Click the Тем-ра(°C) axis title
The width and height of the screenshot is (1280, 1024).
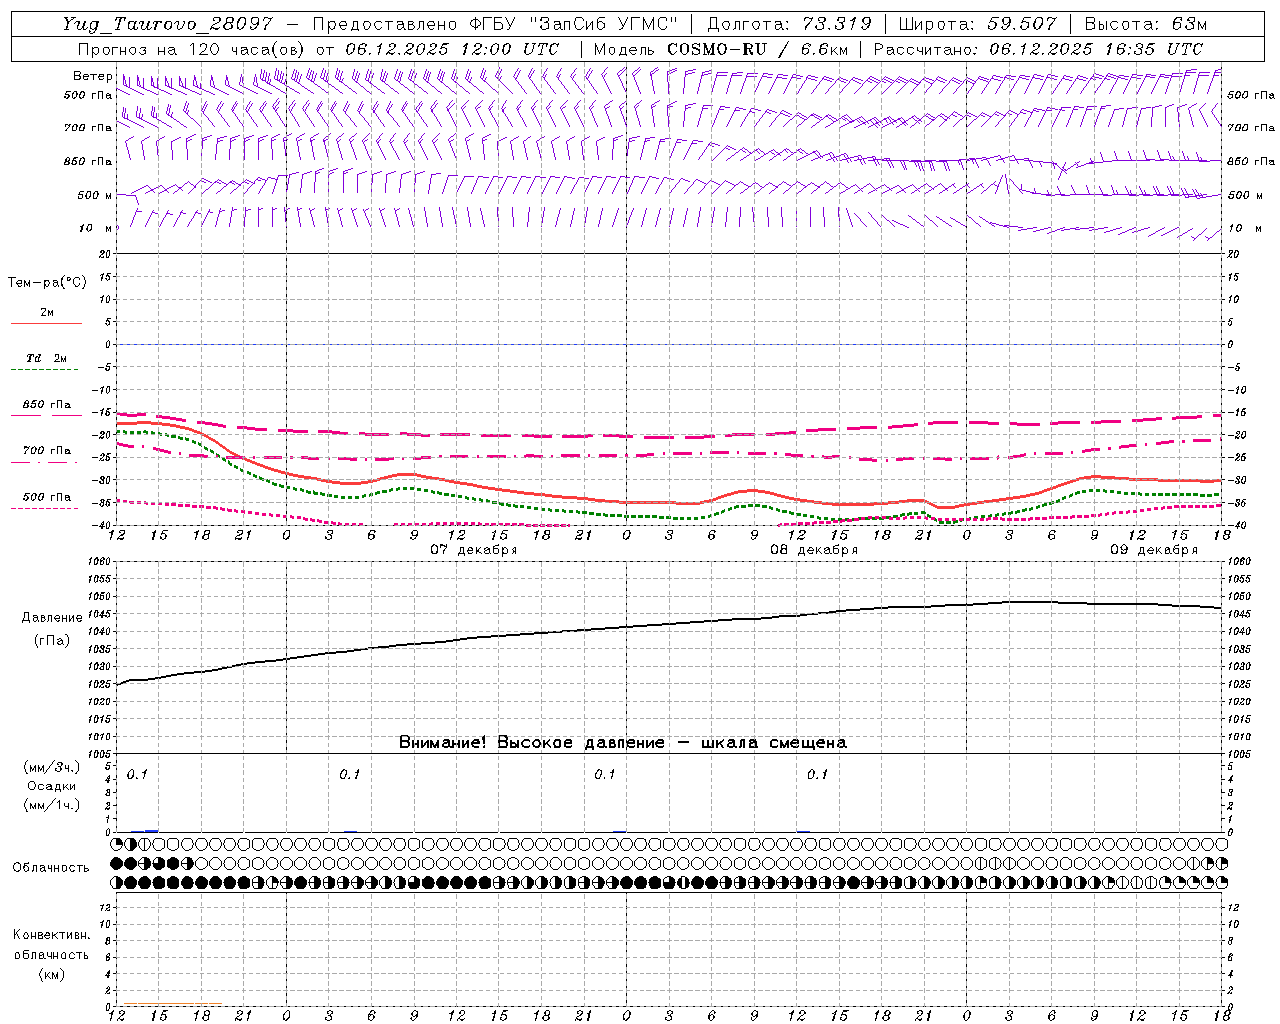pyautogui.click(x=47, y=283)
